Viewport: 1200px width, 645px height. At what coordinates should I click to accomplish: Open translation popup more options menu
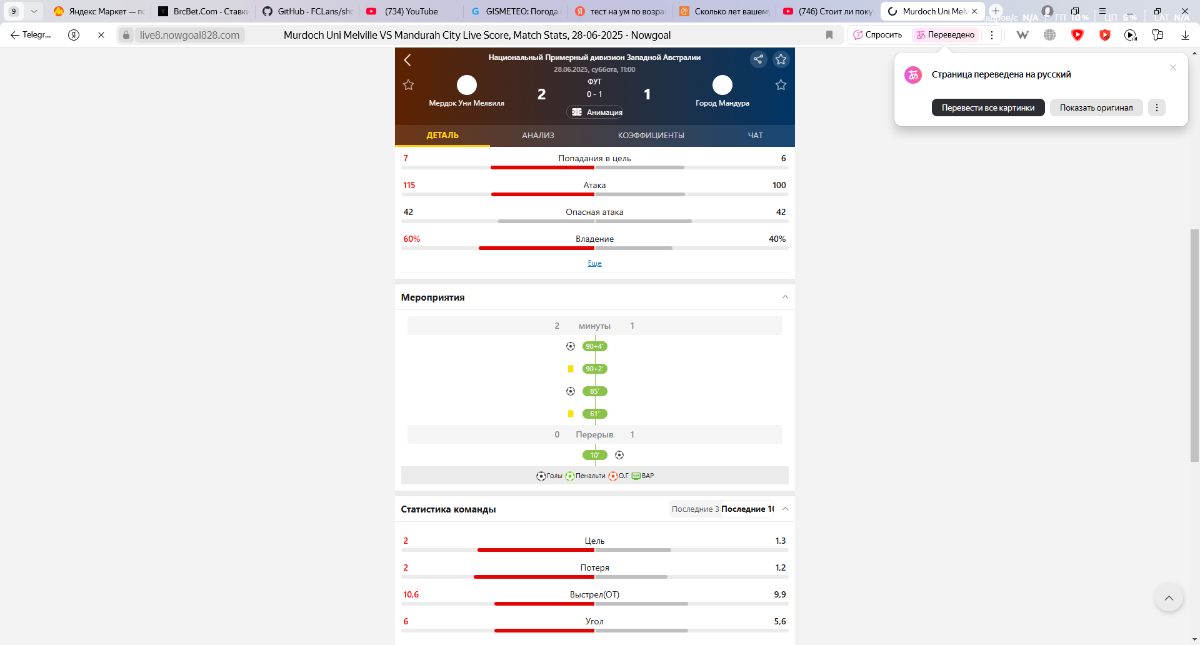[x=1156, y=108]
